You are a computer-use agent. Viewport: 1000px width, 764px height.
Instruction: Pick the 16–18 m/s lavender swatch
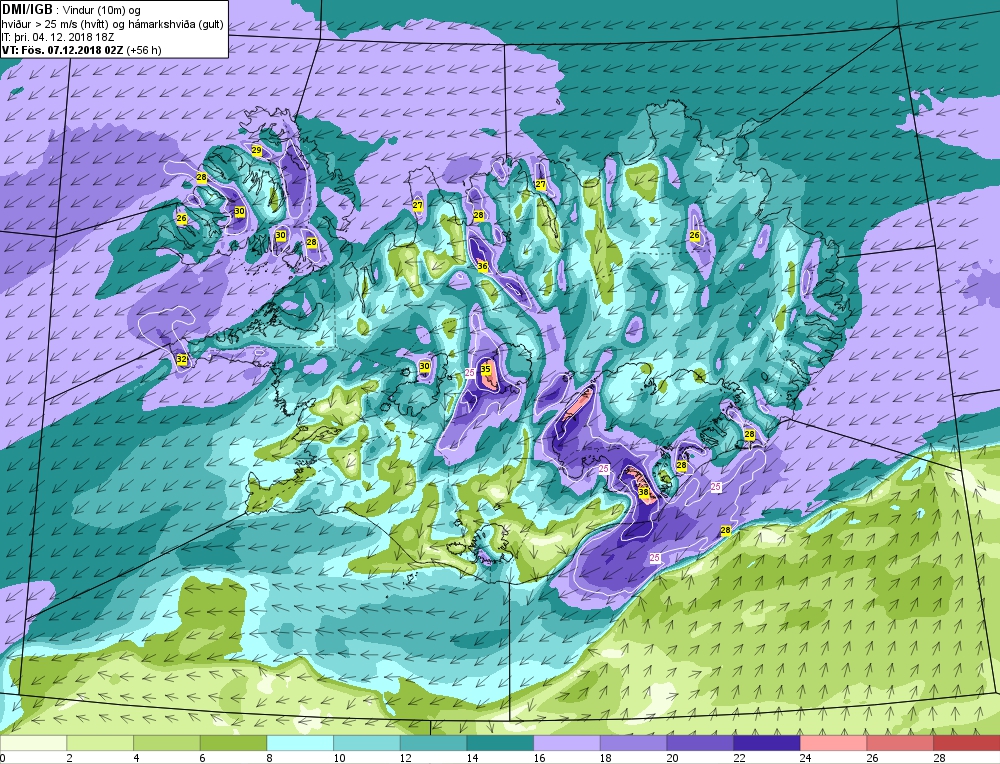[x=566, y=743]
